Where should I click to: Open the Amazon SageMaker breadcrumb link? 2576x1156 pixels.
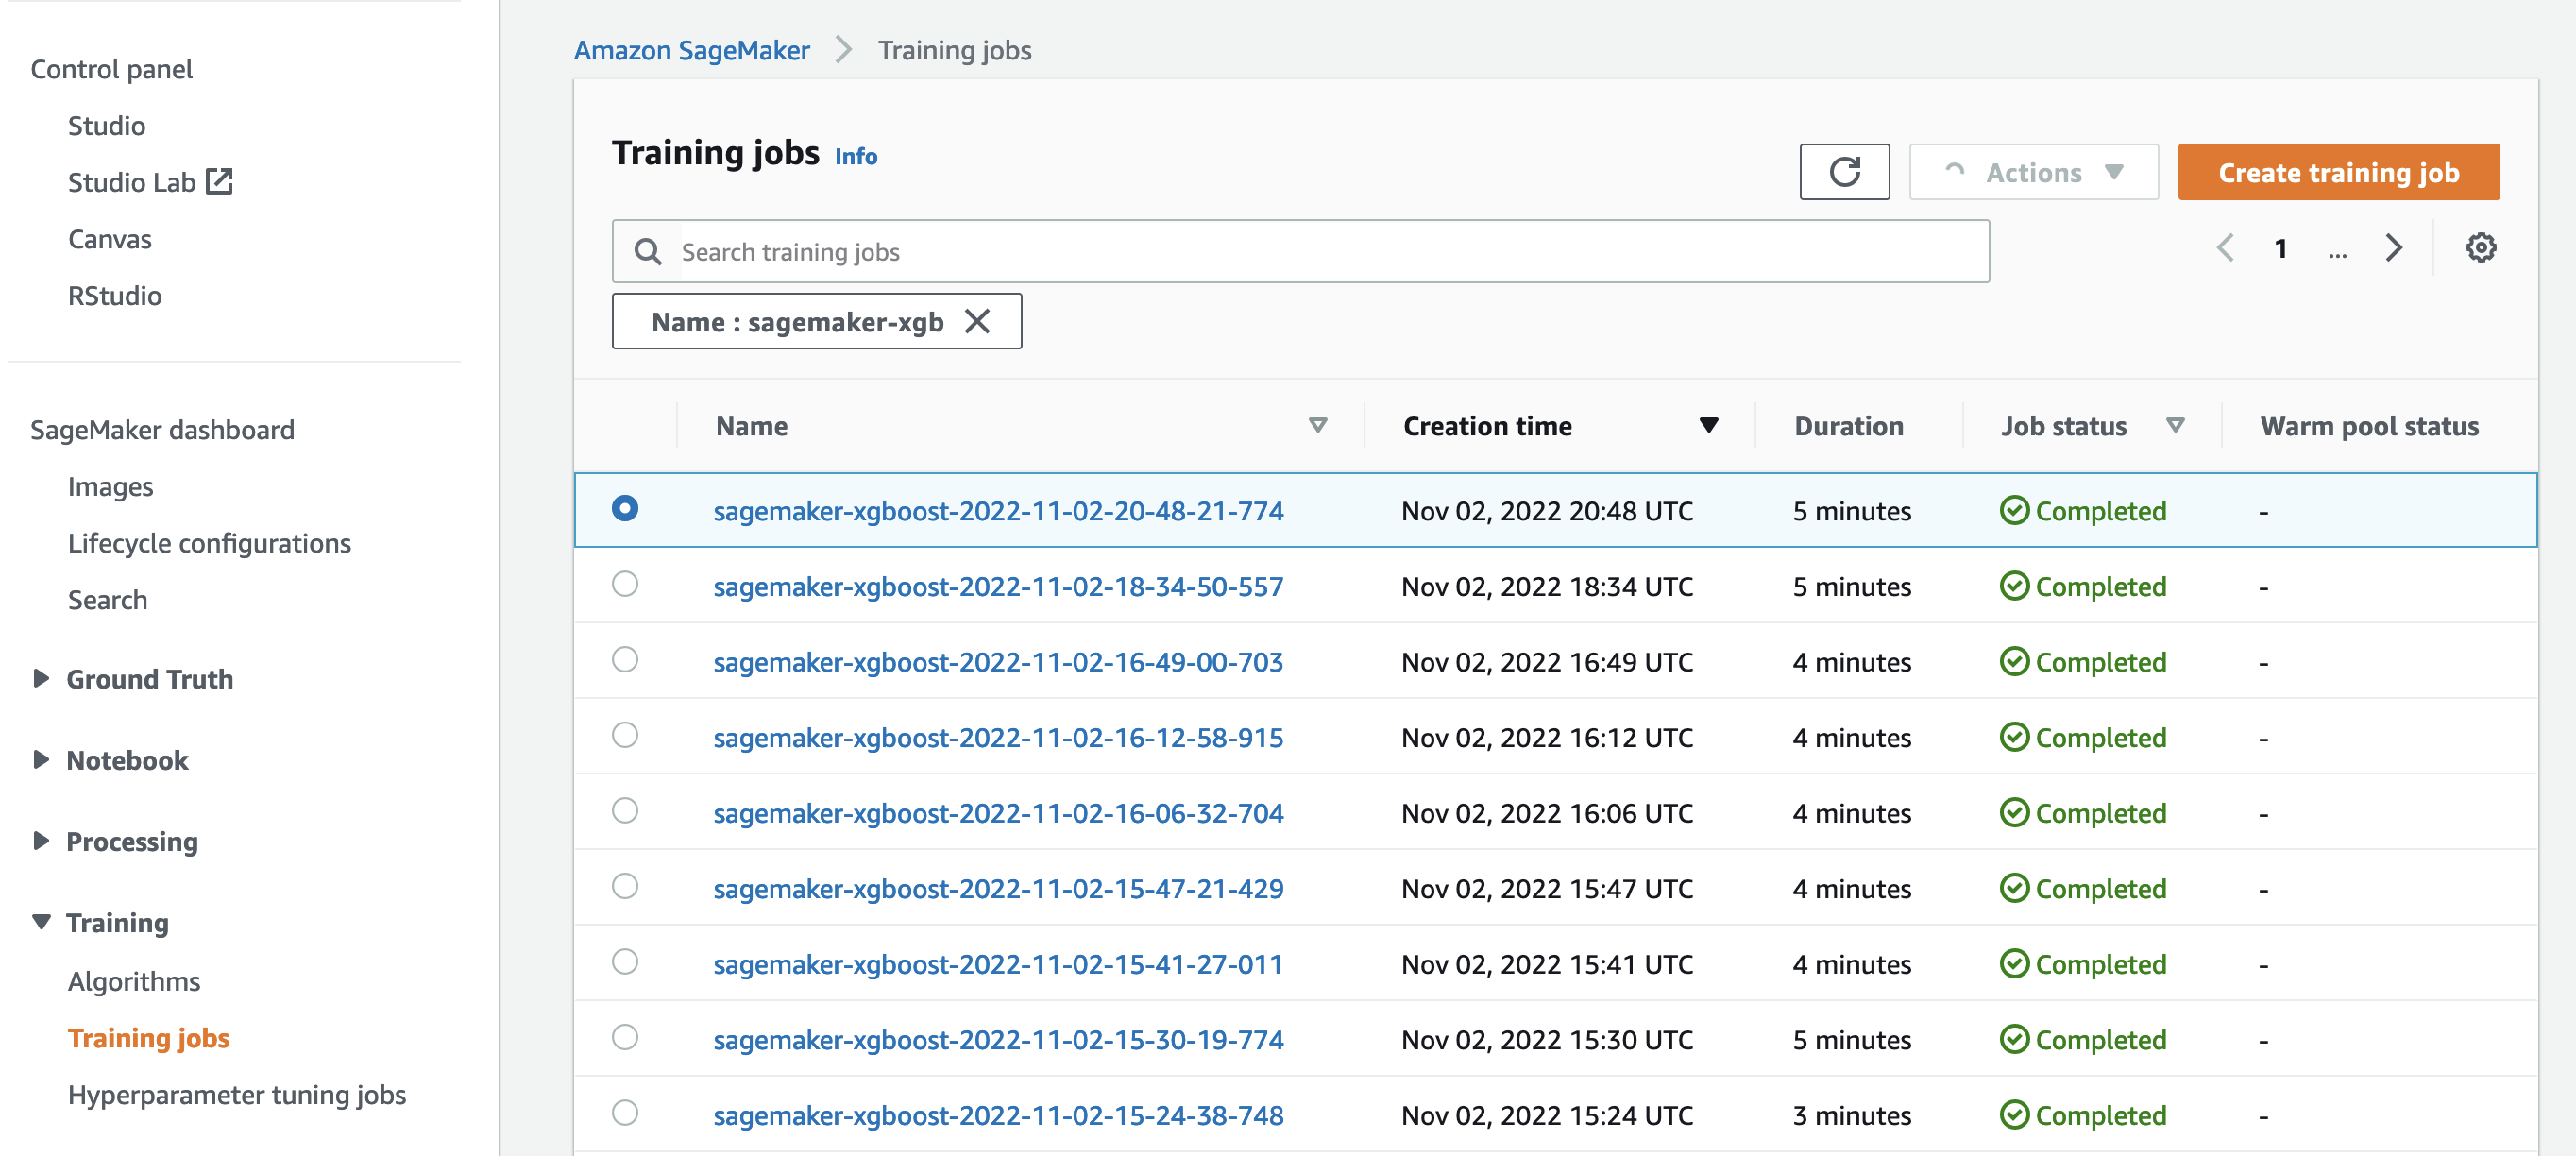(x=692, y=49)
